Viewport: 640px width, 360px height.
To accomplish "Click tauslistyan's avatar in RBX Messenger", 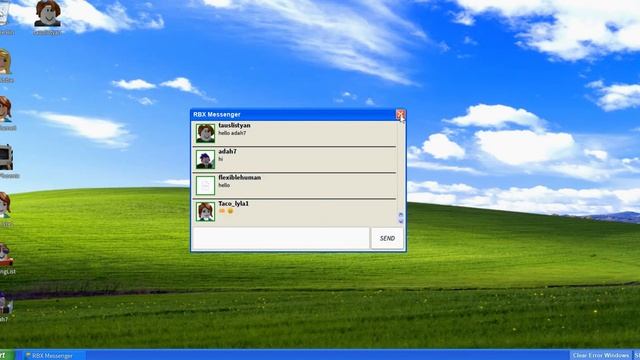I will point(205,133).
